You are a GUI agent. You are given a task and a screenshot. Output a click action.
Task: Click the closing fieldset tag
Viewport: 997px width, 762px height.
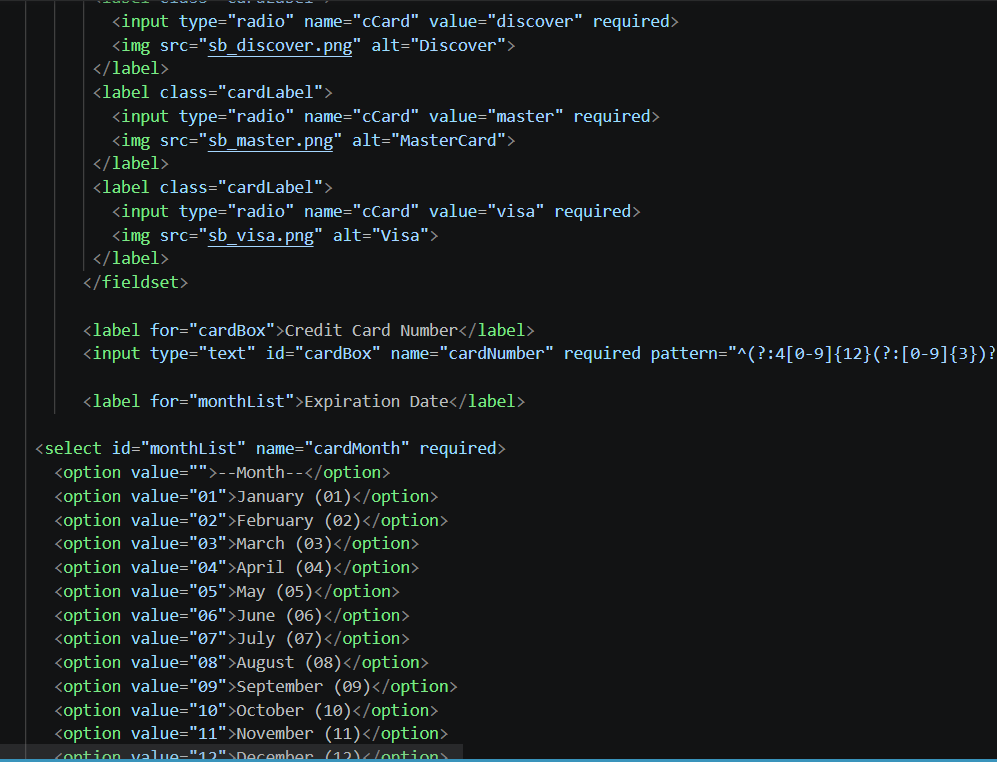[x=135, y=282]
